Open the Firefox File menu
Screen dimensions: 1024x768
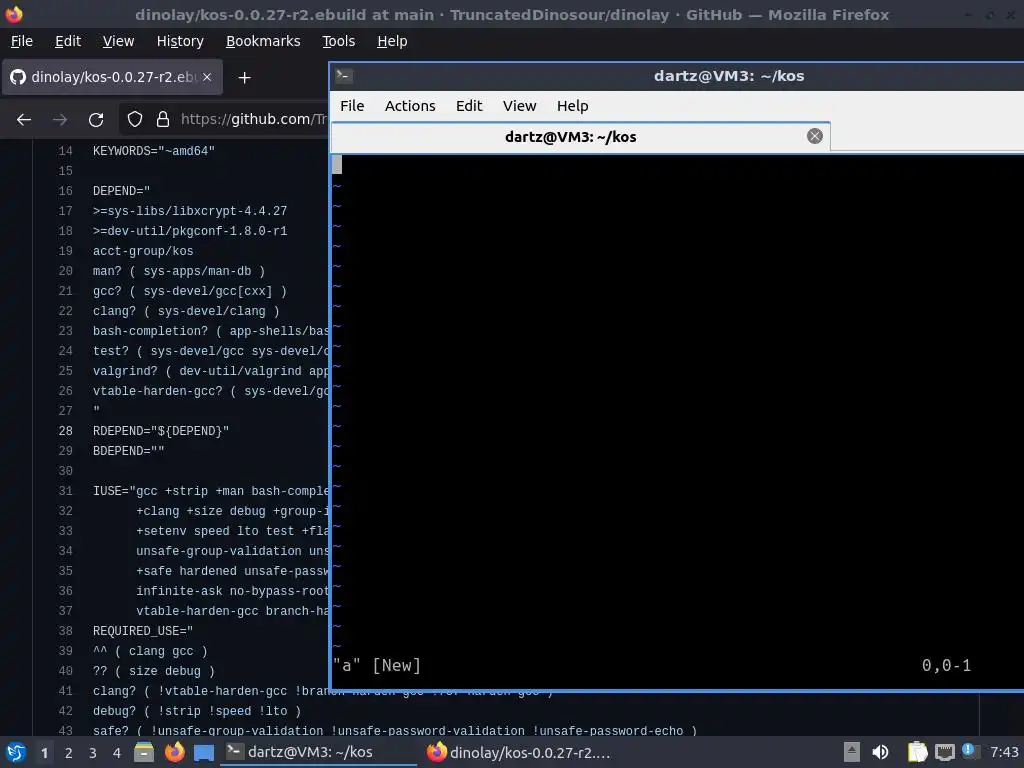click(22, 41)
